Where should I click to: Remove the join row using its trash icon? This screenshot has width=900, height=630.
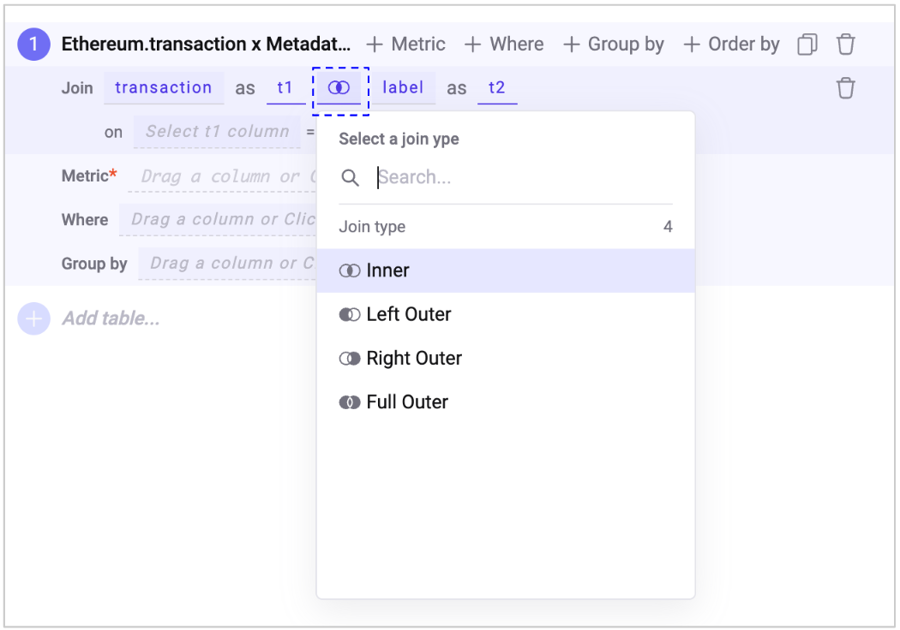(x=846, y=88)
